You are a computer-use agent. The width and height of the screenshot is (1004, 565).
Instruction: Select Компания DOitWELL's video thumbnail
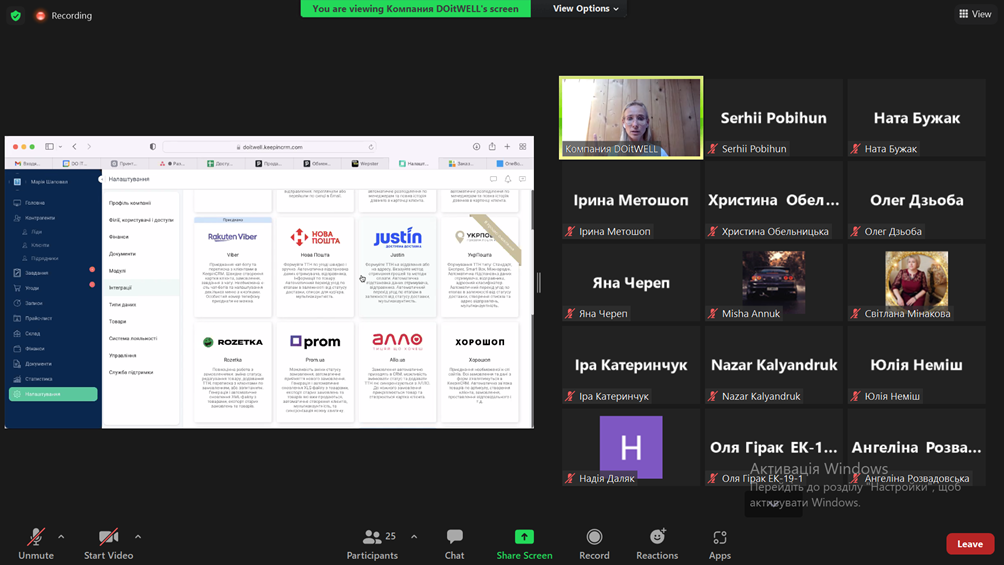tap(631, 117)
